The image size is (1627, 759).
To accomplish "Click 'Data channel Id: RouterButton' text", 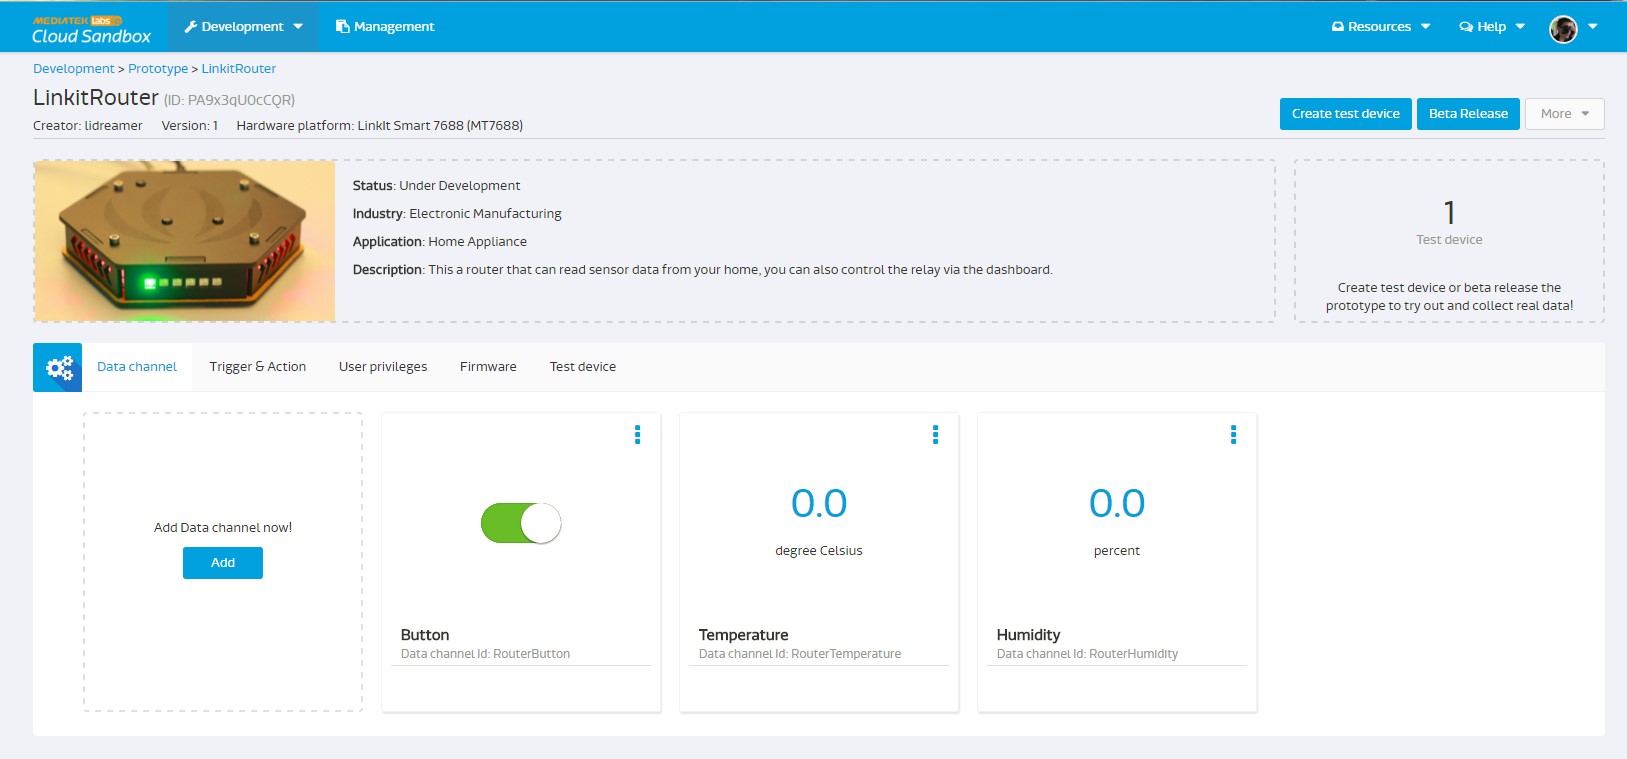I will coord(485,654).
